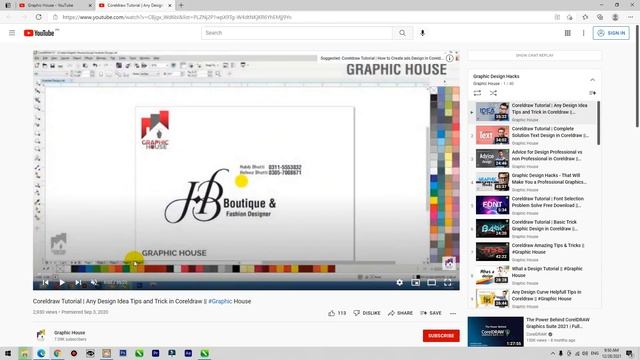Open the Graphic Design Hacks playlist title

(x=496, y=76)
